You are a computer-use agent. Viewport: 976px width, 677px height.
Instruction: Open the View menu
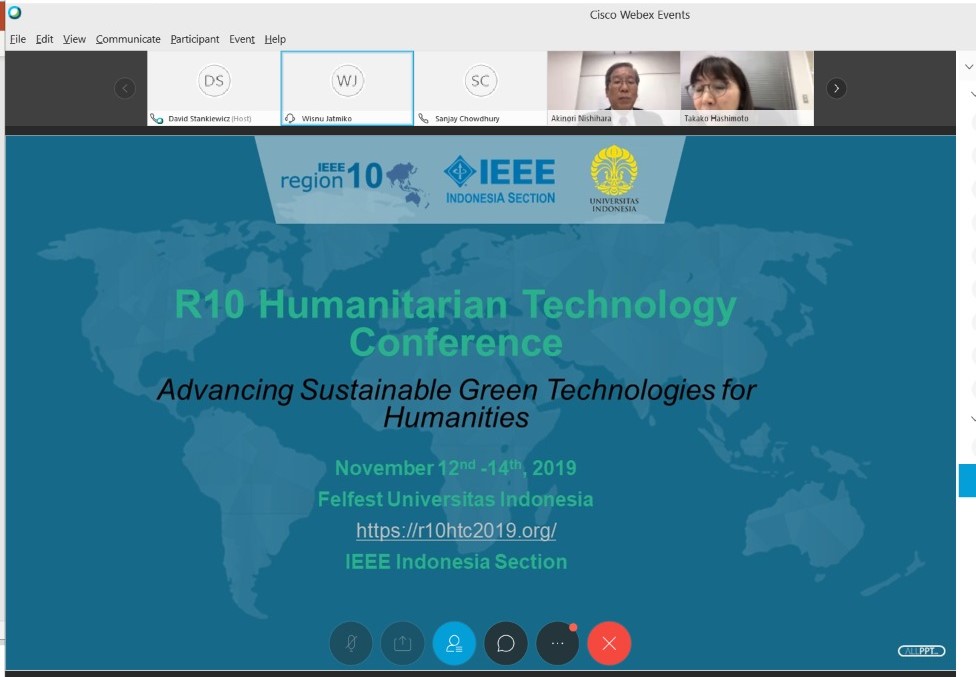[74, 39]
